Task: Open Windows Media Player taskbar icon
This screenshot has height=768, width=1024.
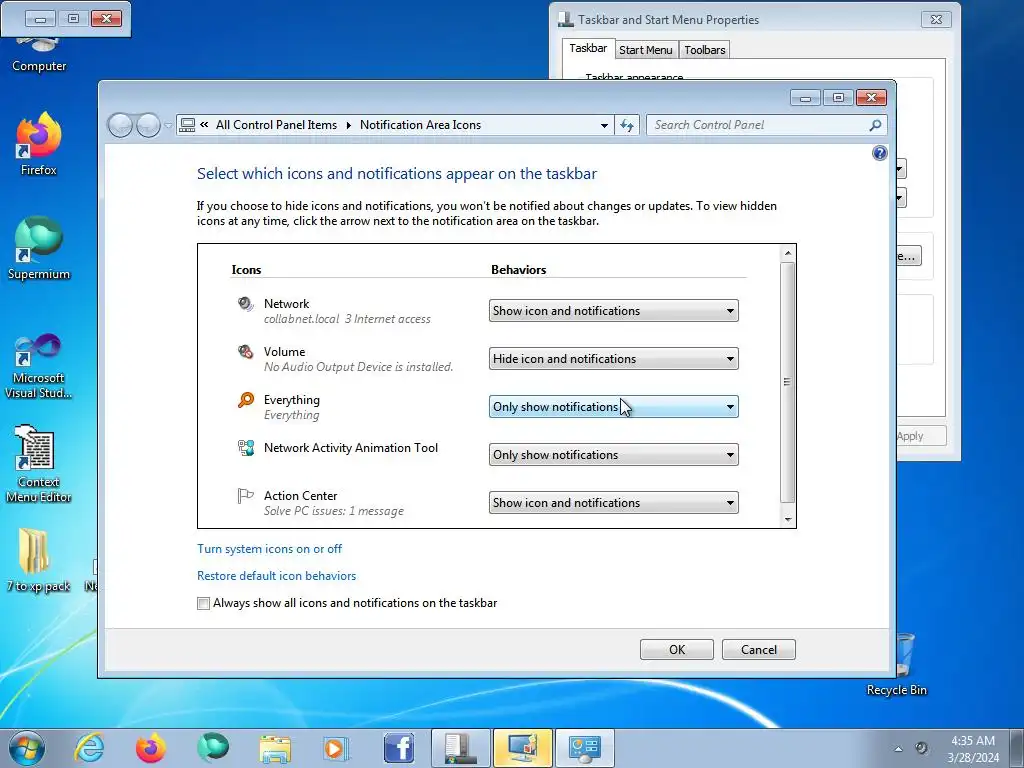Action: click(336, 748)
